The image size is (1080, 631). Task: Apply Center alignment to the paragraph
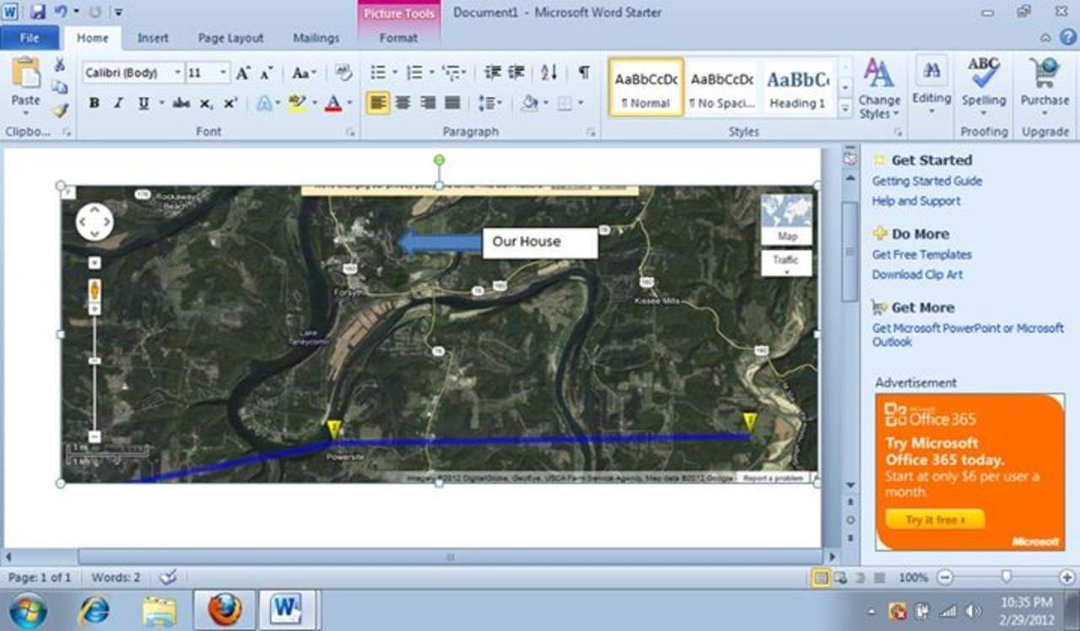tap(402, 103)
